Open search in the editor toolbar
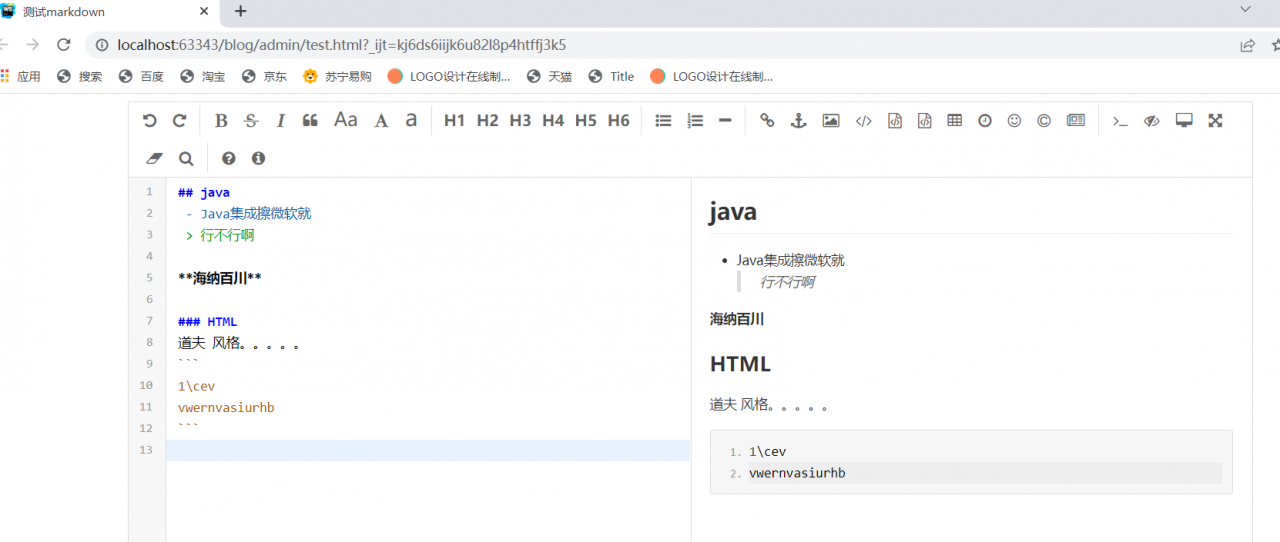 tap(186, 158)
